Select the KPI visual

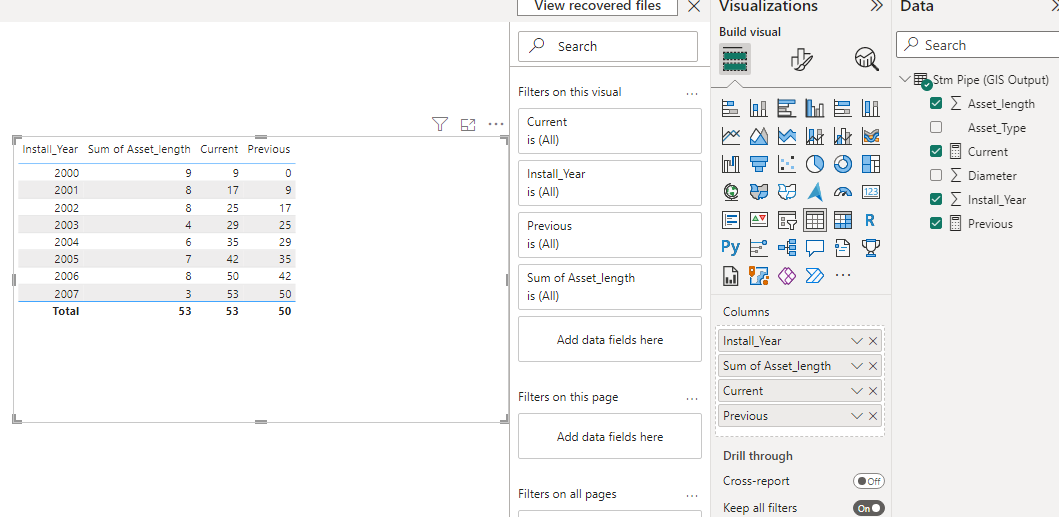click(759, 220)
